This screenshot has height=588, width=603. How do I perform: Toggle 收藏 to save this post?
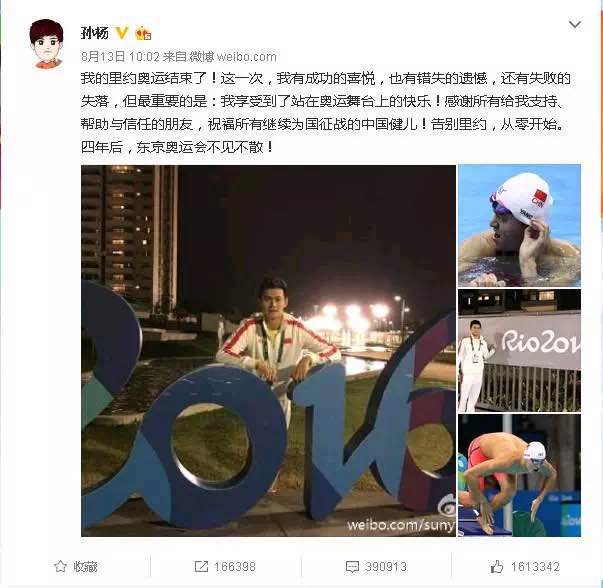85,566
